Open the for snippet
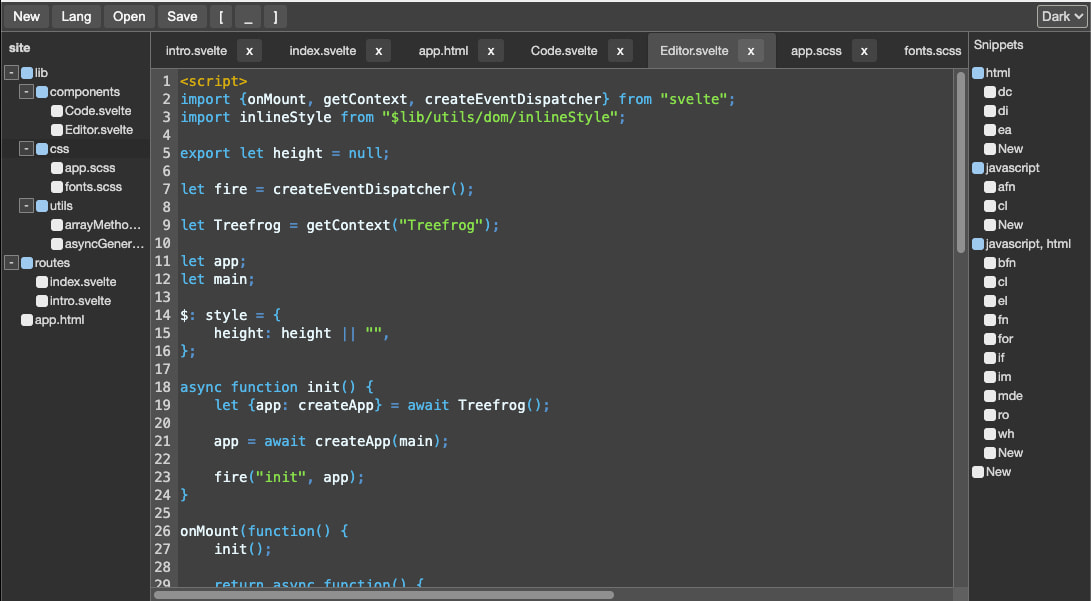The image size is (1091, 601). pyautogui.click(x=1005, y=339)
